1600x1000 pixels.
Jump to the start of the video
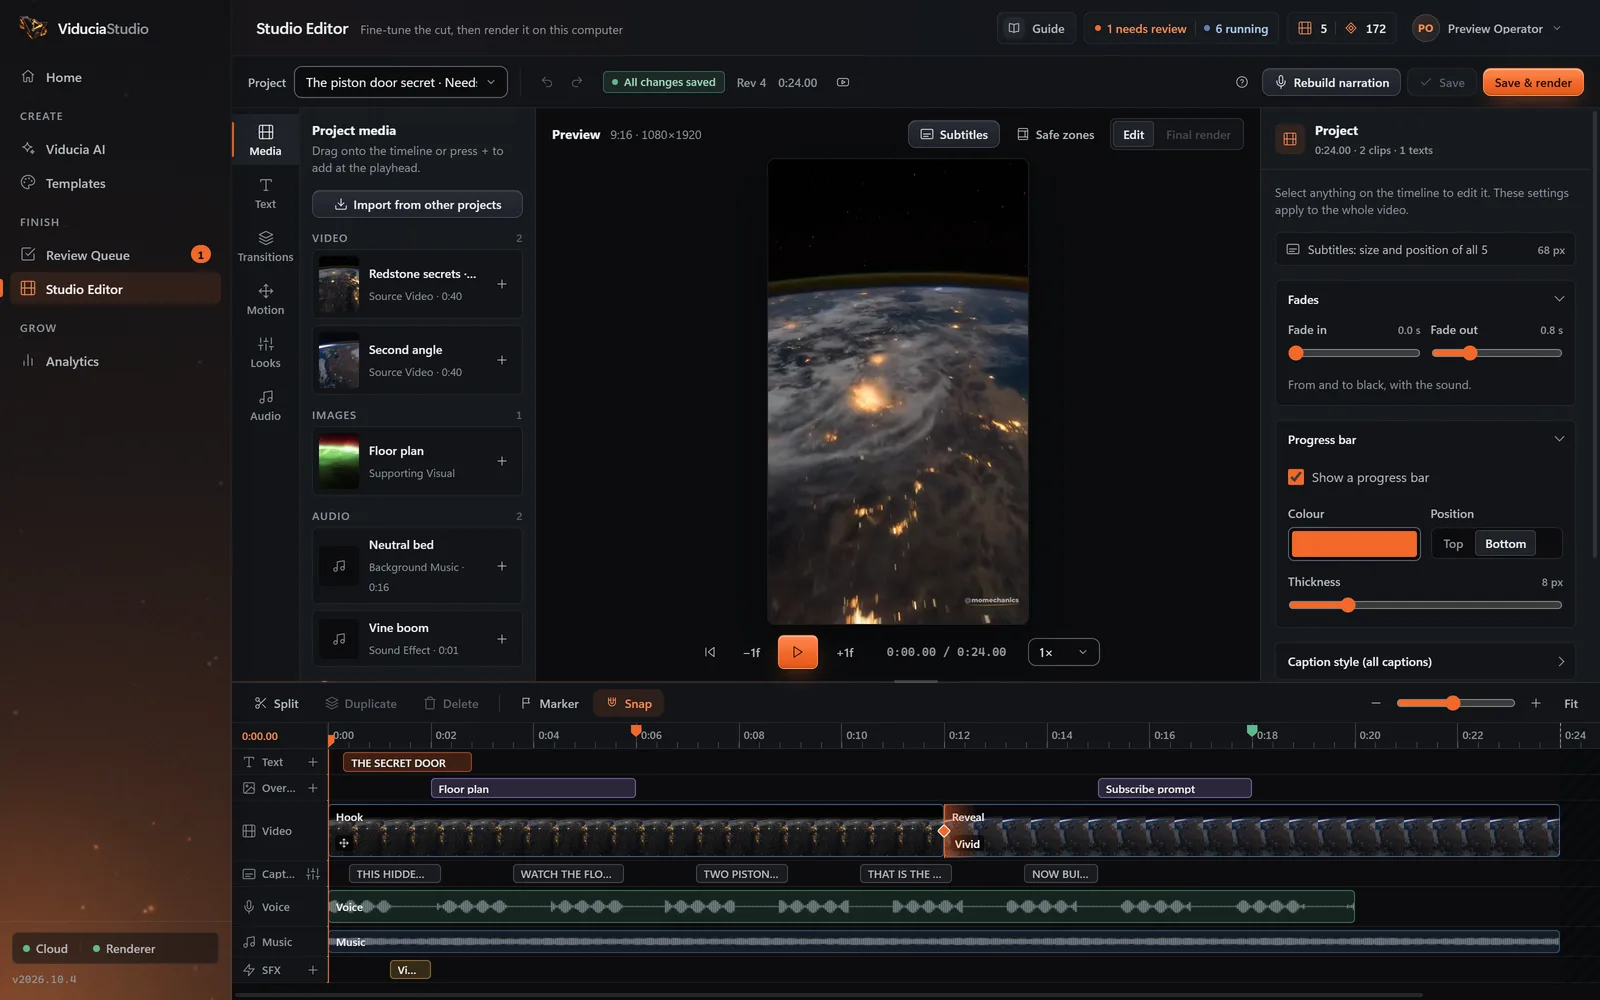(x=710, y=652)
